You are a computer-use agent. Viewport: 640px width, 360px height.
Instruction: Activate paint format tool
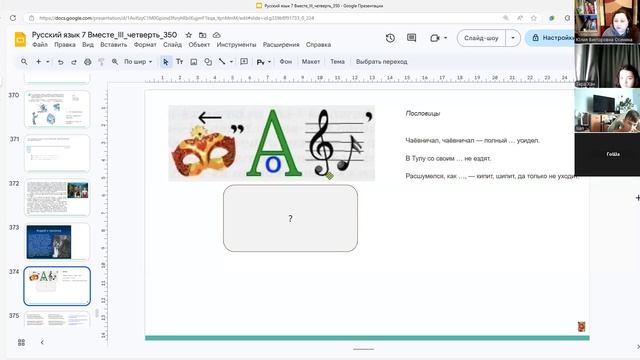pyautogui.click(x=101, y=62)
